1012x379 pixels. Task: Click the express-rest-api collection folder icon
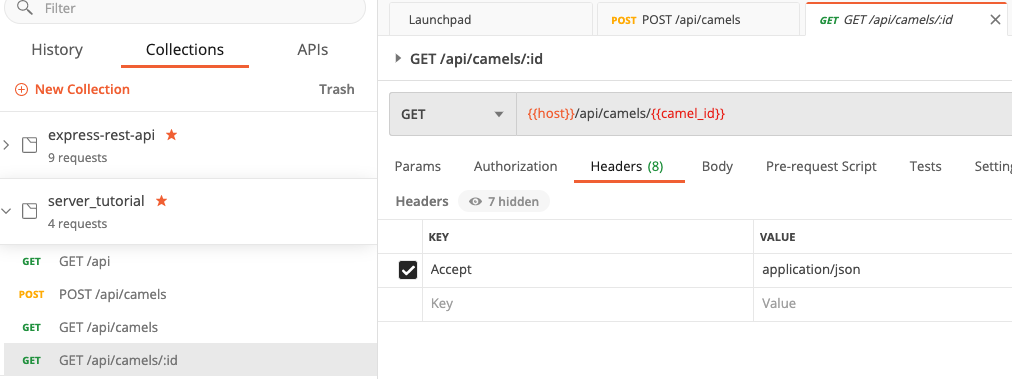point(30,145)
